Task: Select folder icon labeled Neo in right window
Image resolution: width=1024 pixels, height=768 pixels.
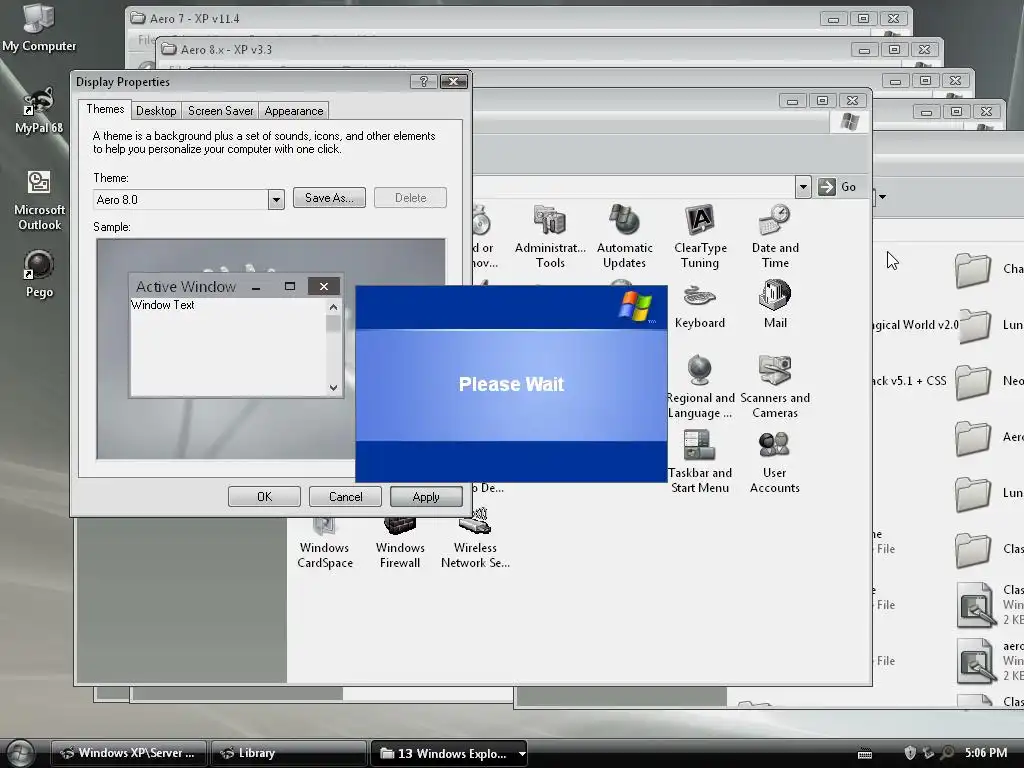Action: [972, 381]
